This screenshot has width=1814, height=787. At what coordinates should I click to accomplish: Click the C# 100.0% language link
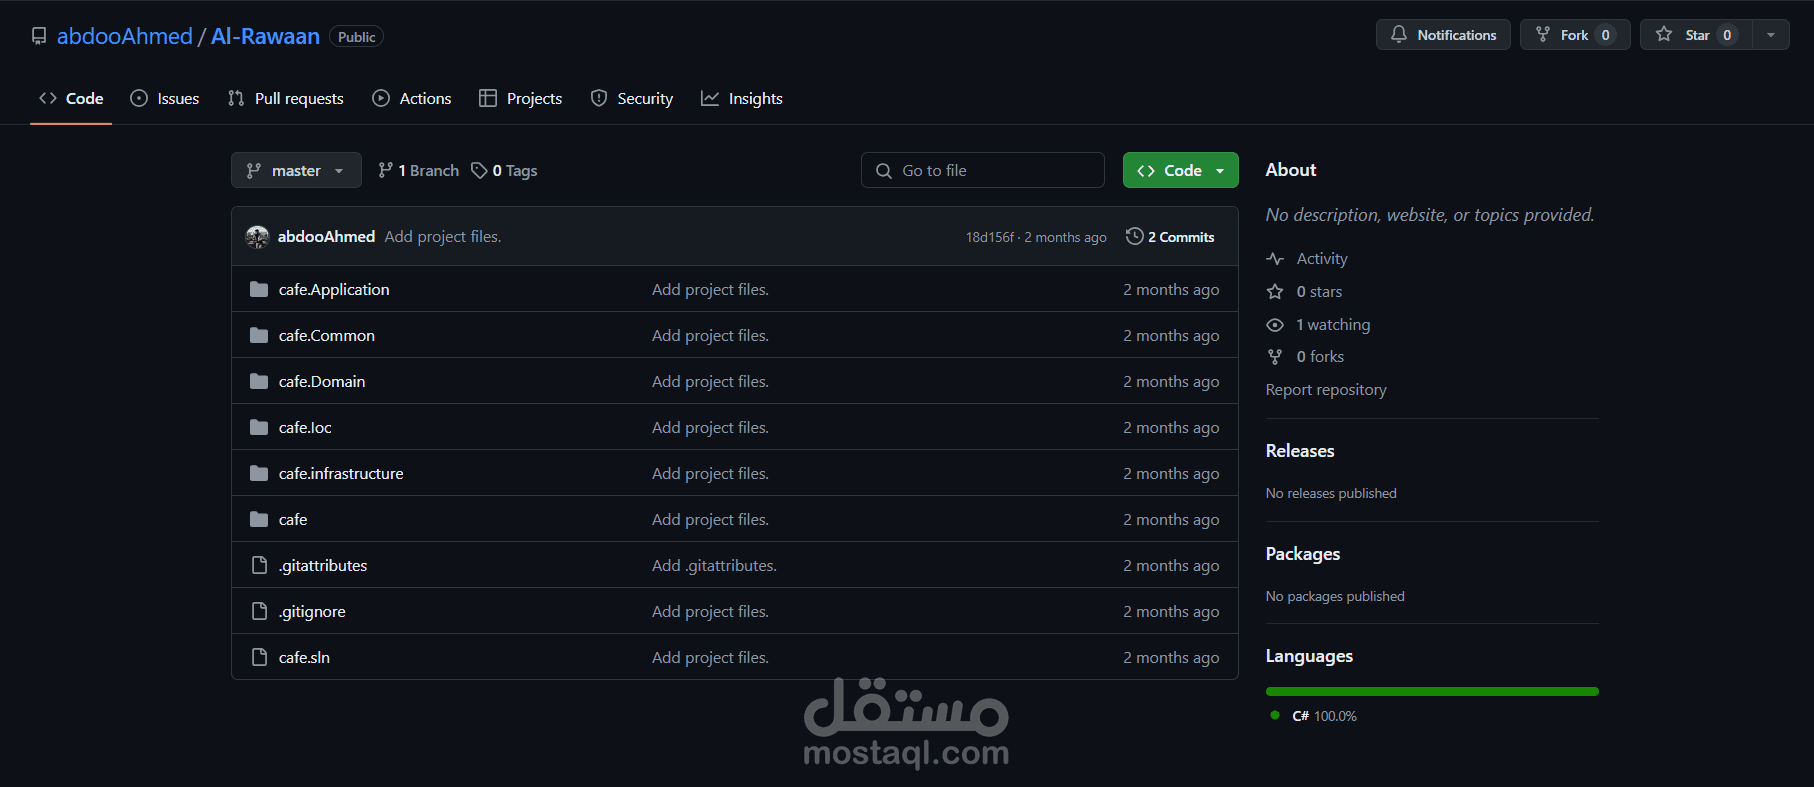[1324, 716]
